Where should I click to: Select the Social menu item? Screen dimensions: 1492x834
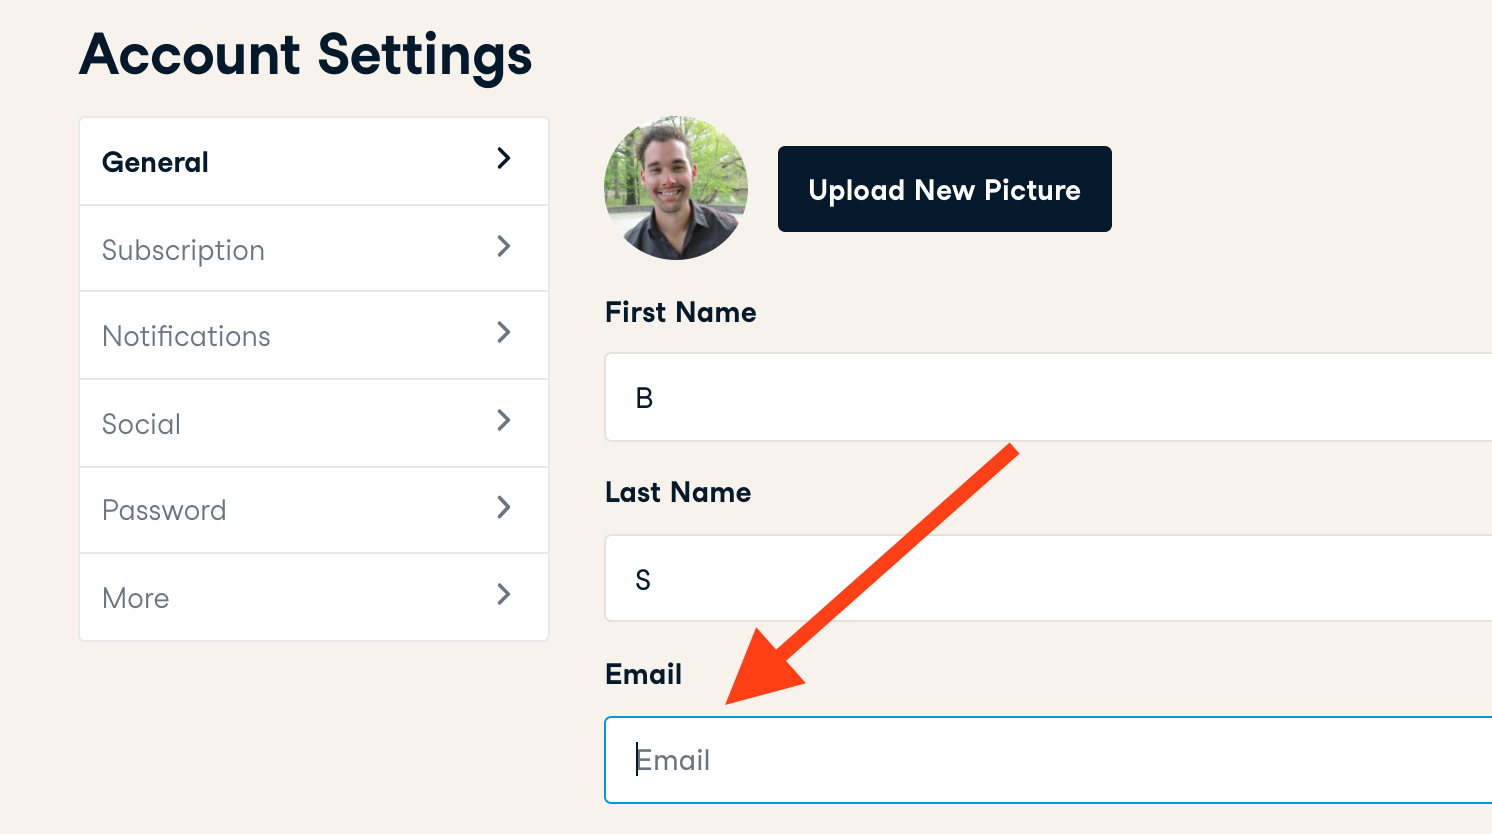pos(142,424)
